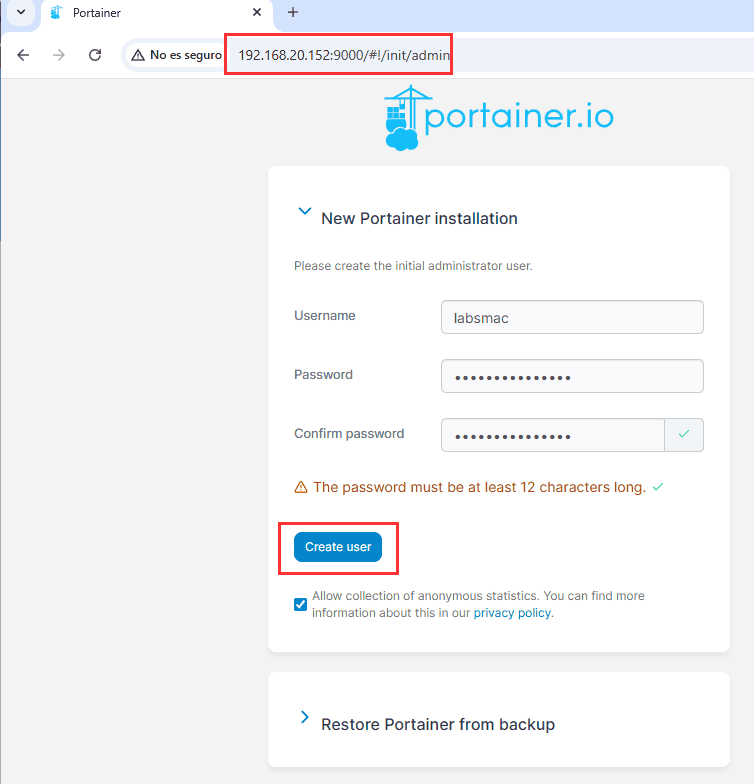Click the Username field containing labsmac

(572, 317)
